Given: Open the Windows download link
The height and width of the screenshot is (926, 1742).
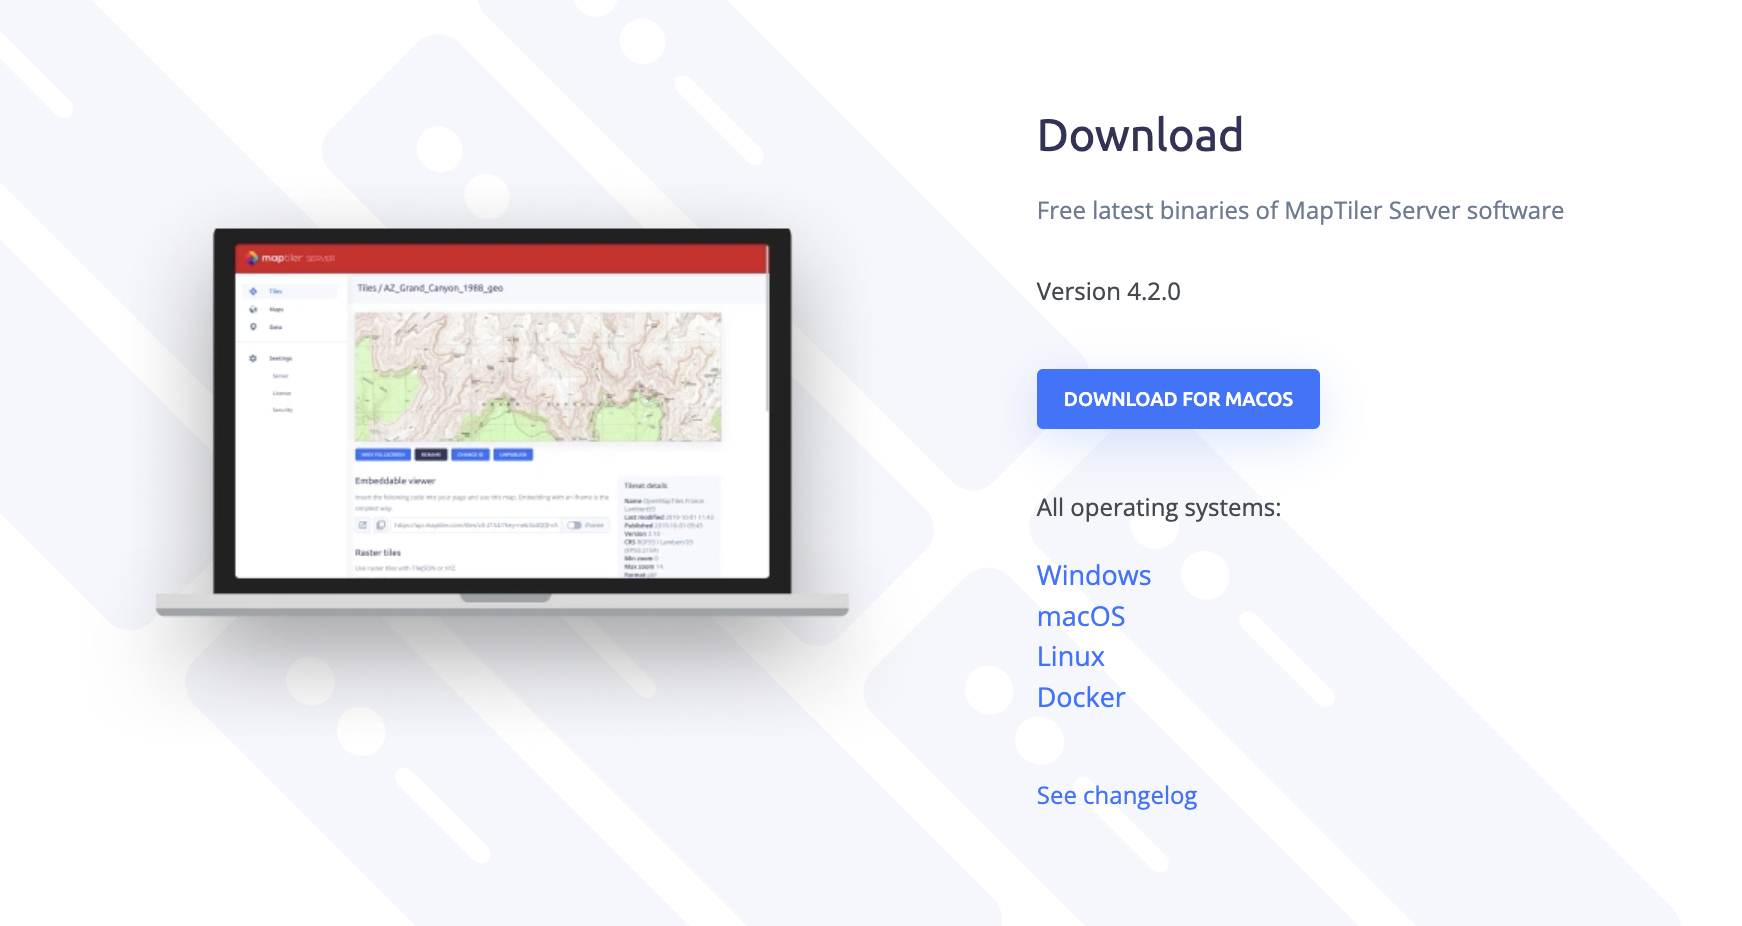Looking at the screenshot, I should [1093, 575].
